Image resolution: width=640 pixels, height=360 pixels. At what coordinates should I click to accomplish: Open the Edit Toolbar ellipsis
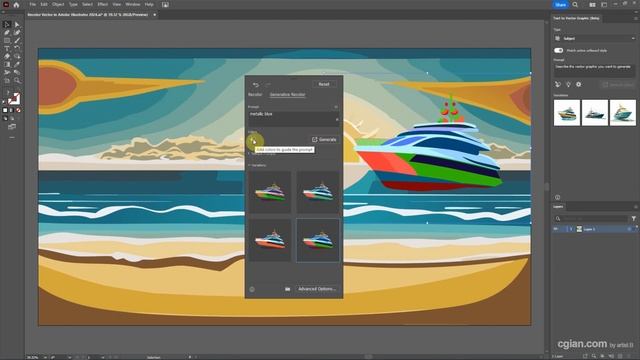click(12, 138)
